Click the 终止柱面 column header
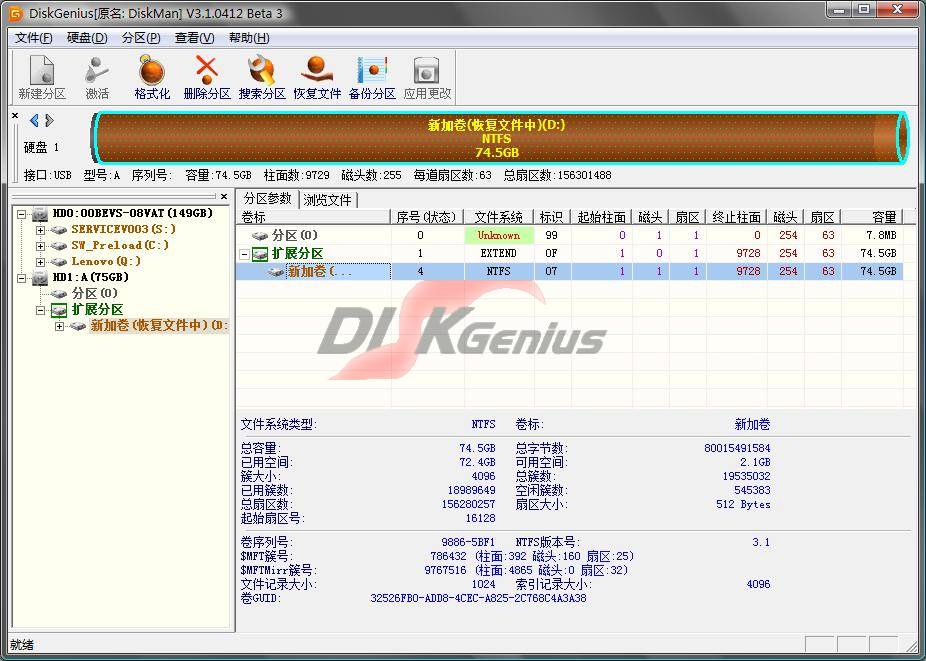 (x=736, y=217)
